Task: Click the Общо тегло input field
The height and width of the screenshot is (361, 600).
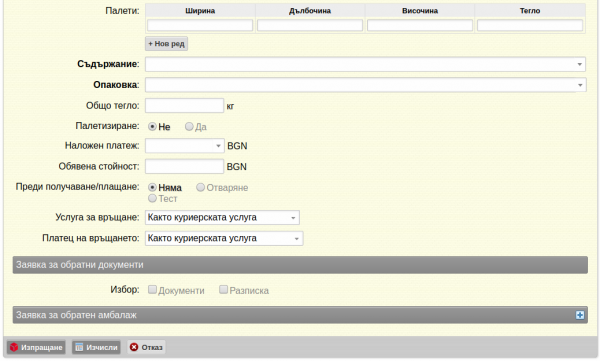Action: [x=184, y=106]
